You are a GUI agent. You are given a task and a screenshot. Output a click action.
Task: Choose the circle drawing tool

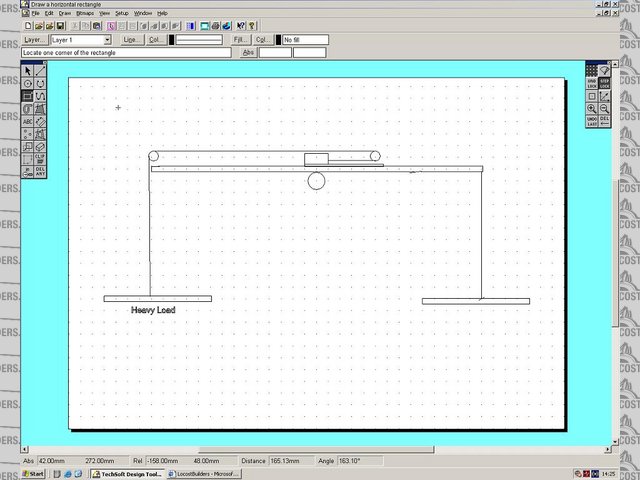click(27, 84)
